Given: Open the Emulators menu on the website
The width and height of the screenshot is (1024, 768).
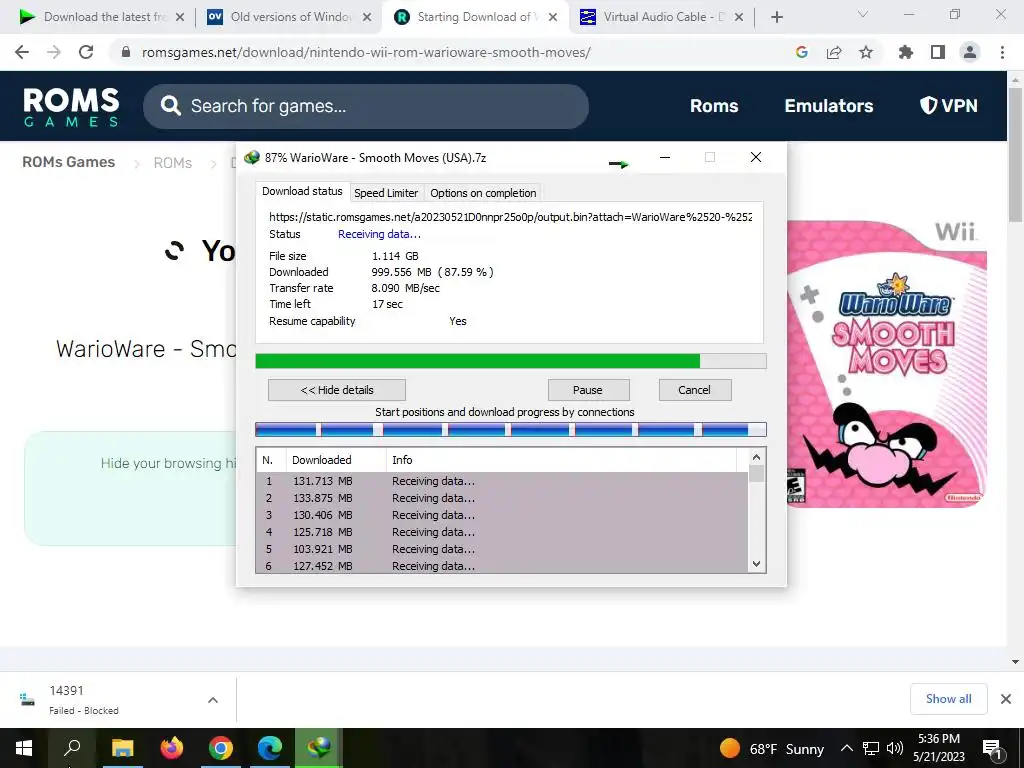Looking at the screenshot, I should (829, 106).
